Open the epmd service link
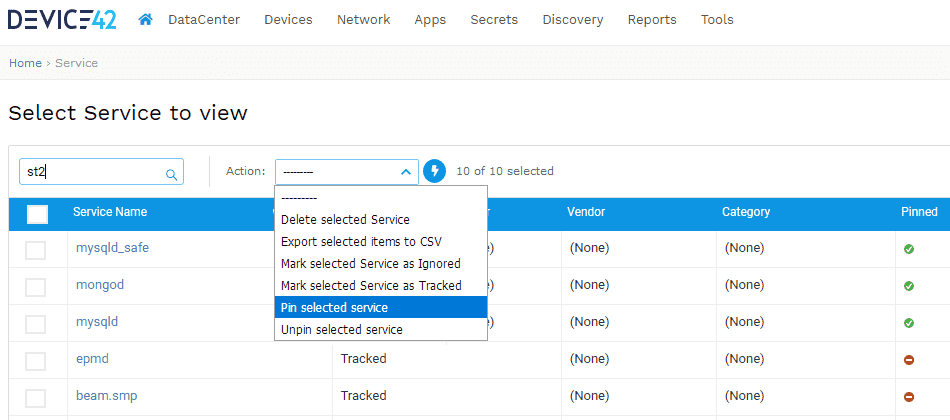 92,359
